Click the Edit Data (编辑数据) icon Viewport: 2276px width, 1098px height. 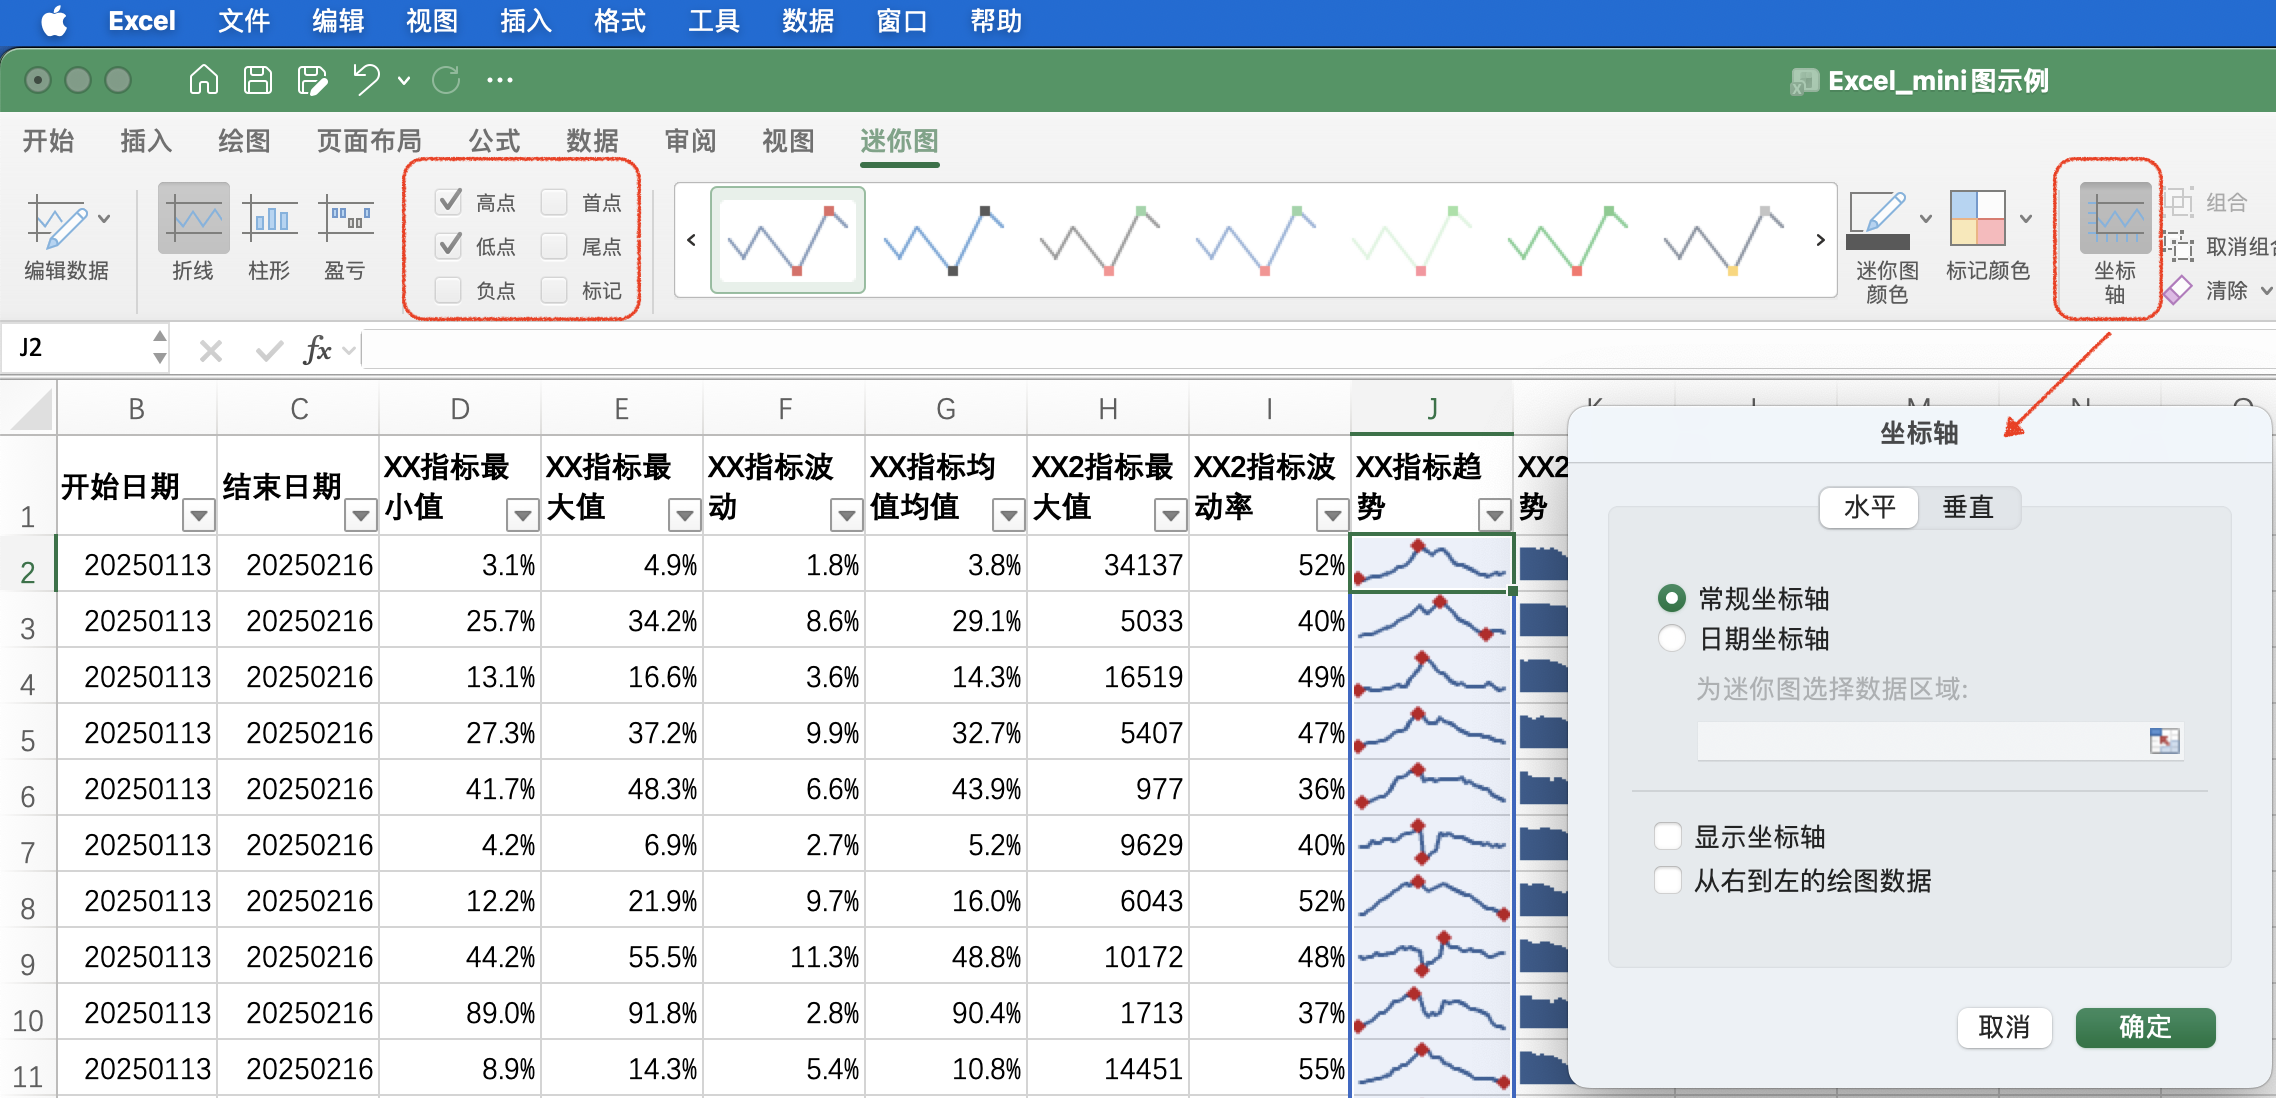click(57, 222)
